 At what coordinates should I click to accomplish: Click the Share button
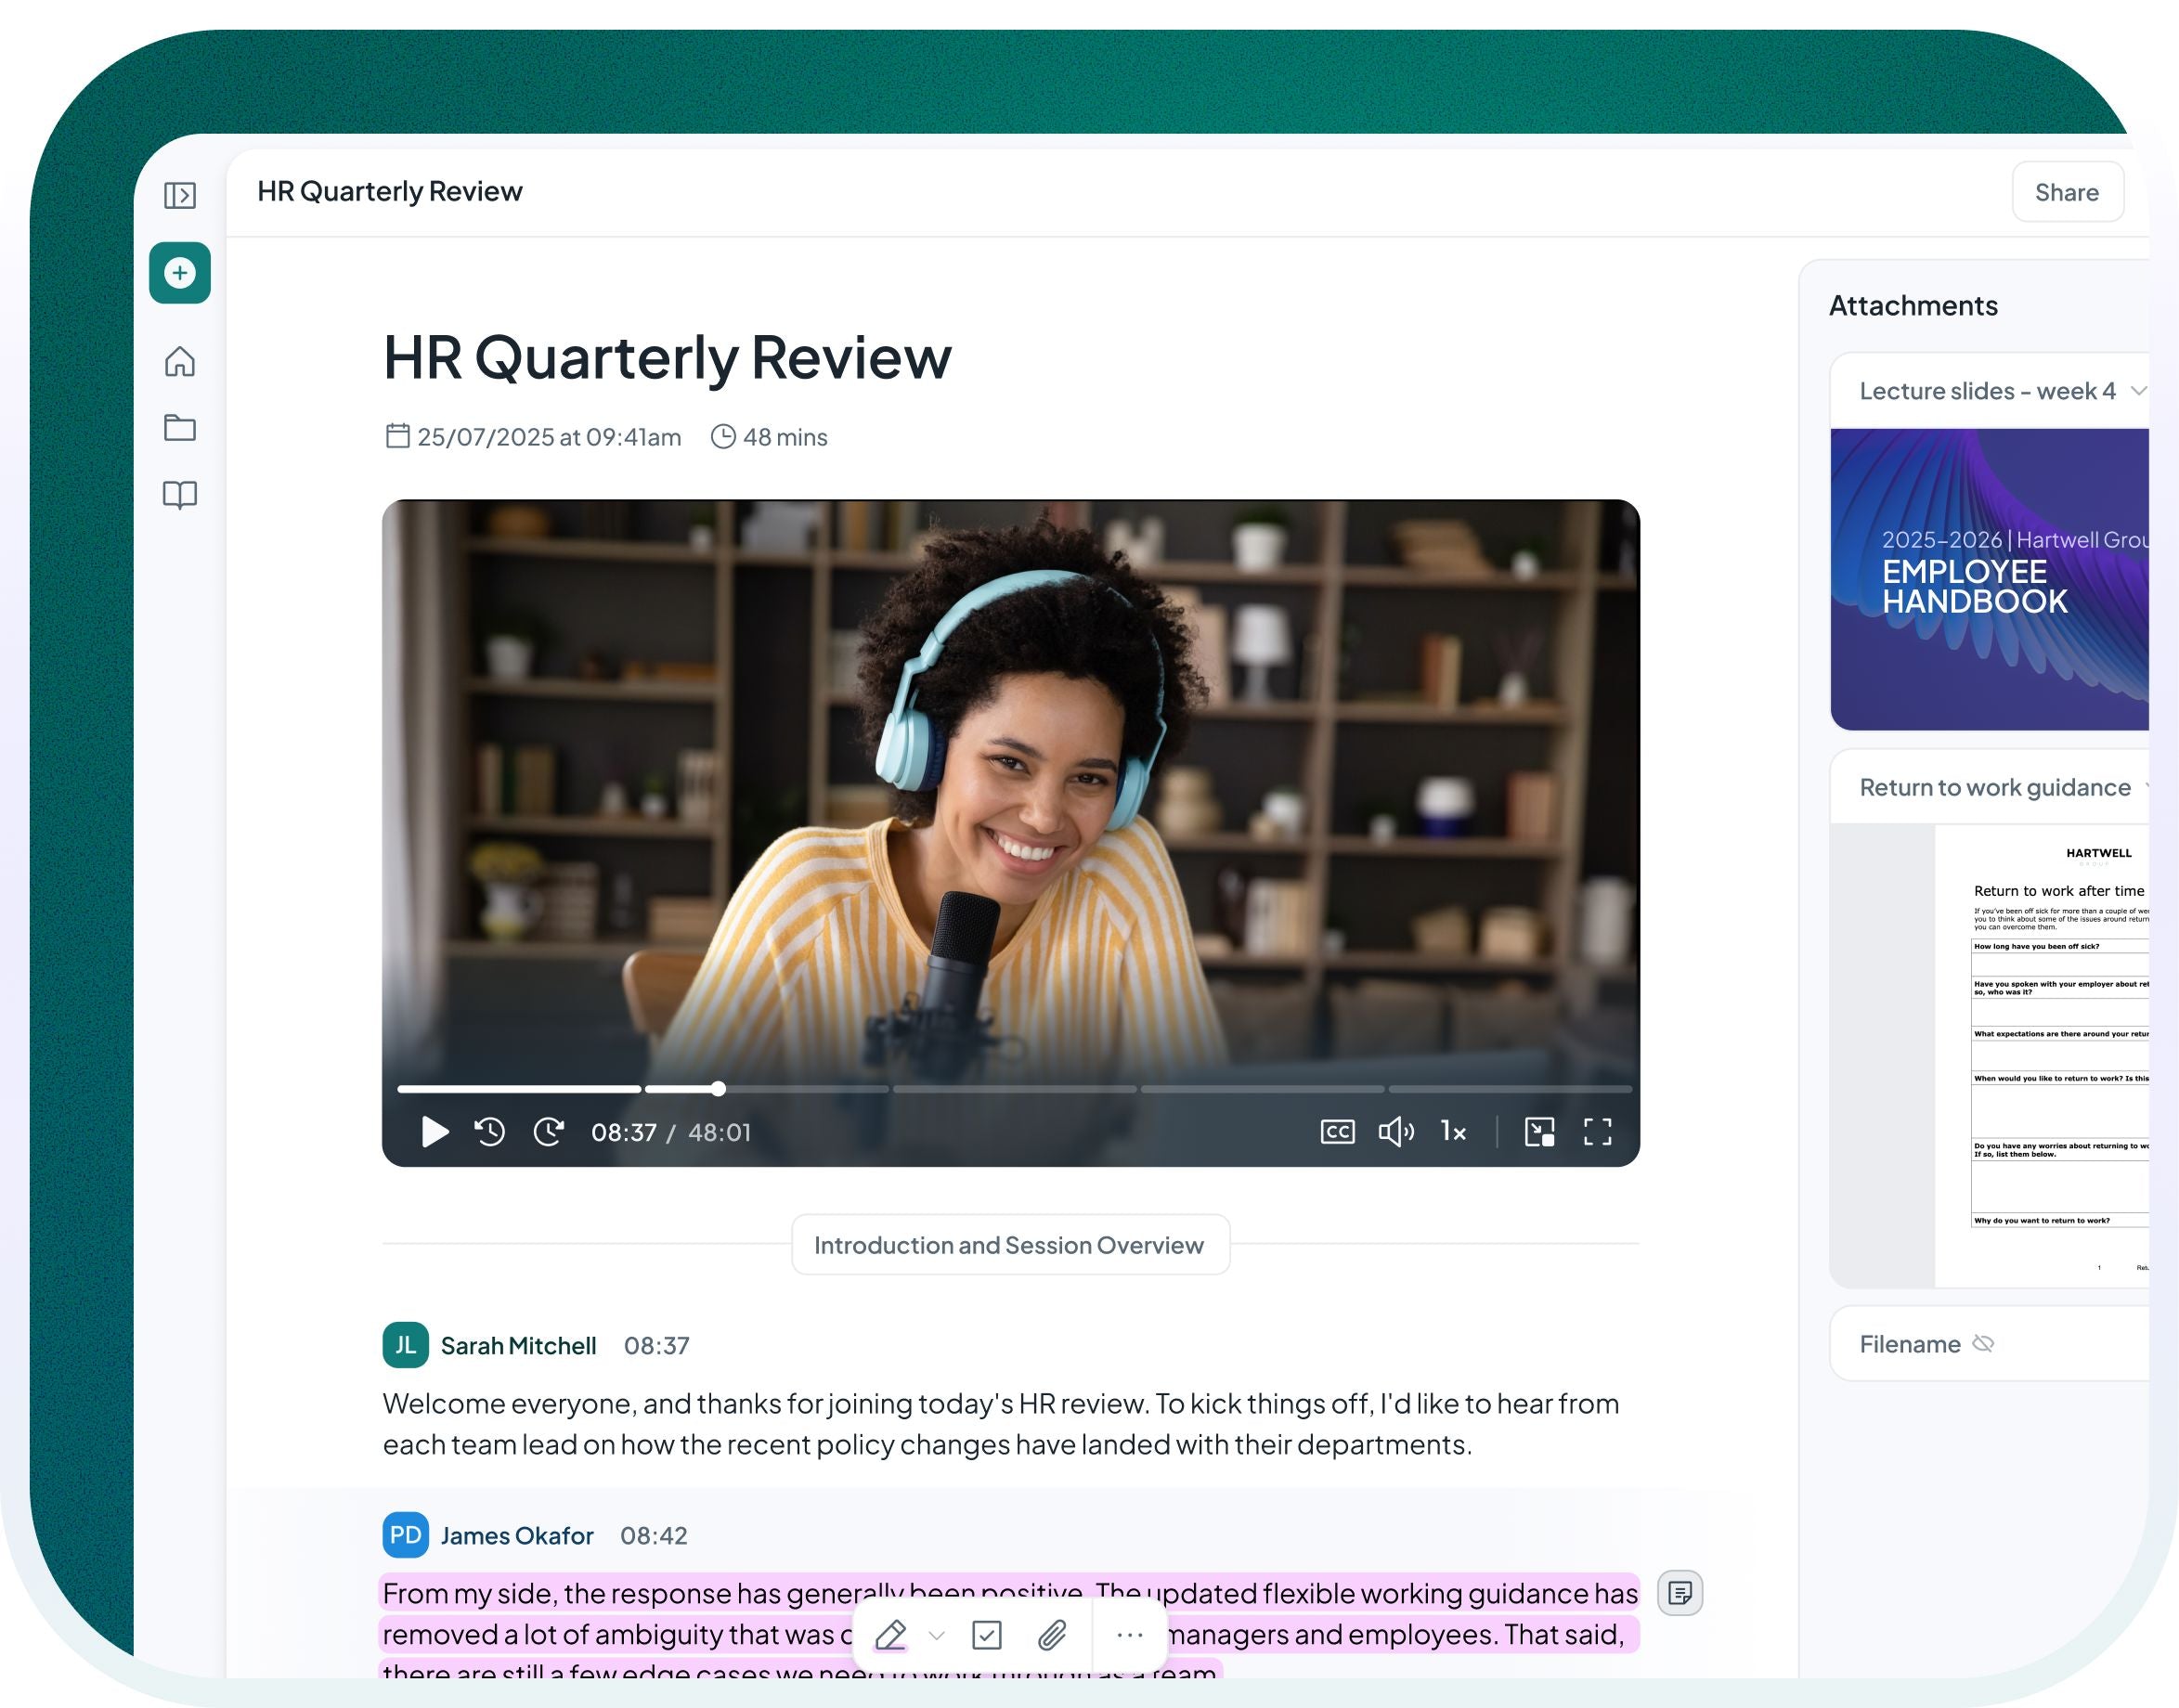(x=2067, y=192)
